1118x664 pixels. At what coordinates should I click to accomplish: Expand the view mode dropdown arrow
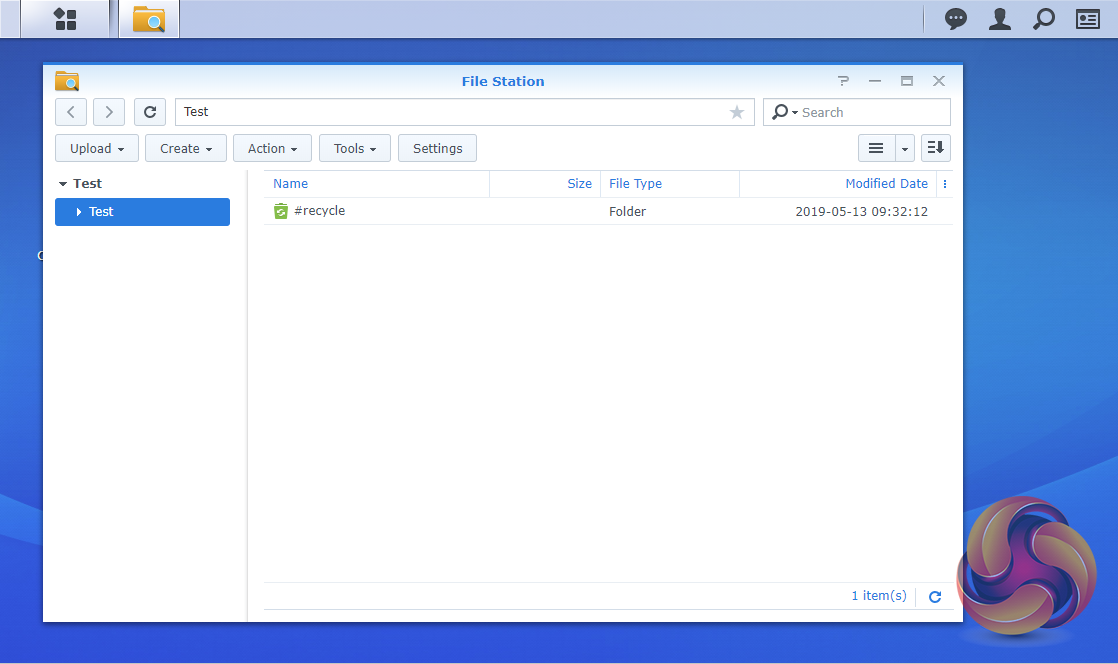tap(905, 148)
